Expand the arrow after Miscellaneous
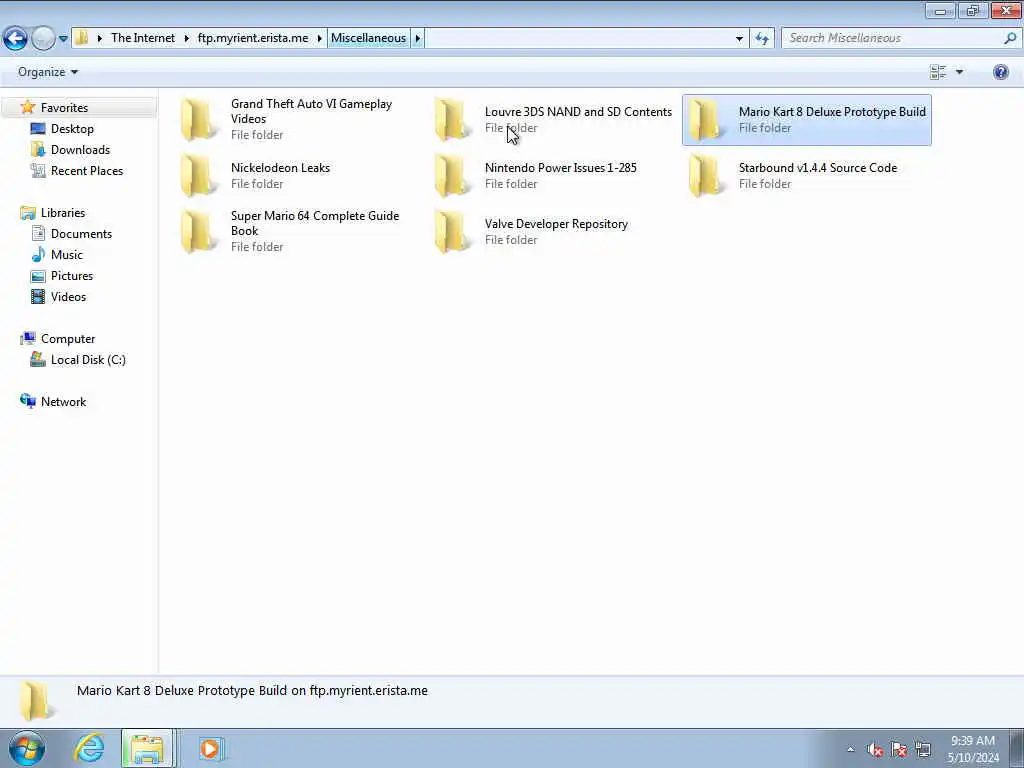Screen dimensions: 1024x768 [x=418, y=38]
